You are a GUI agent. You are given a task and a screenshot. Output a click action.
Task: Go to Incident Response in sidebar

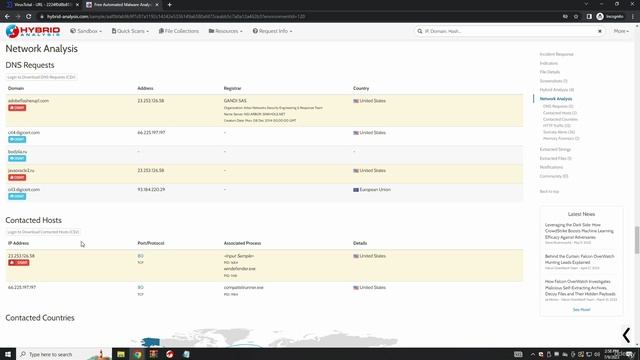point(556,54)
